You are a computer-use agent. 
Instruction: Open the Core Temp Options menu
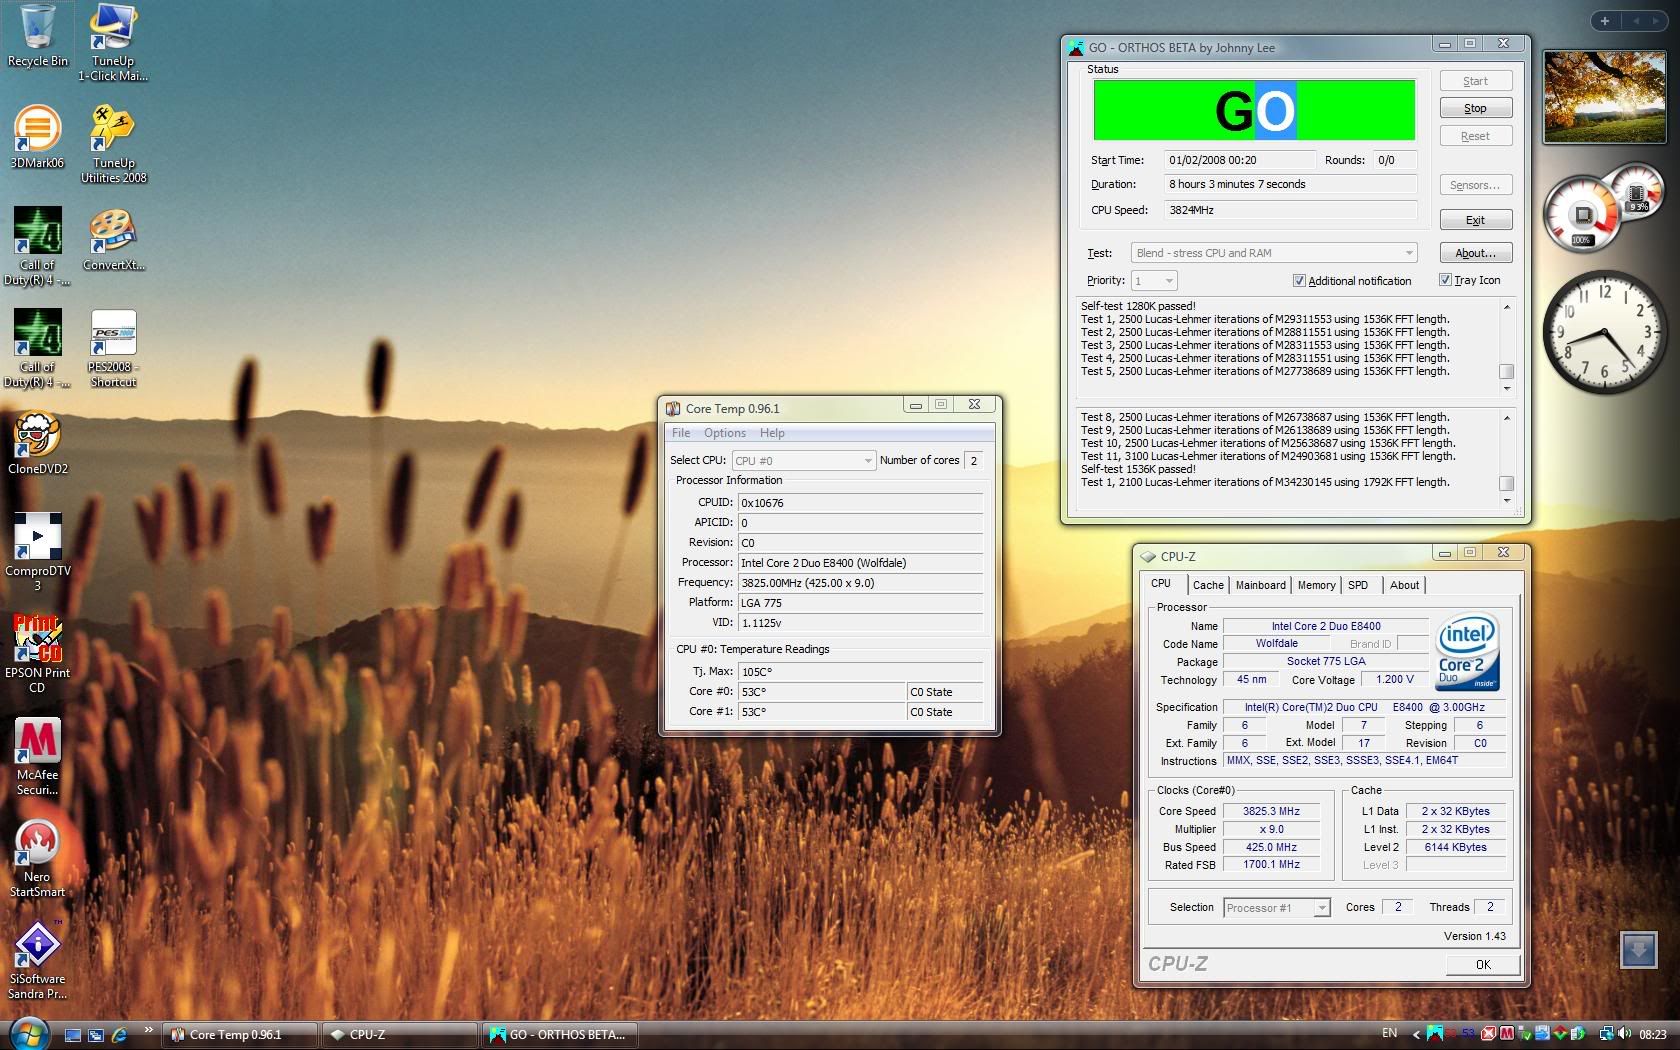(725, 433)
